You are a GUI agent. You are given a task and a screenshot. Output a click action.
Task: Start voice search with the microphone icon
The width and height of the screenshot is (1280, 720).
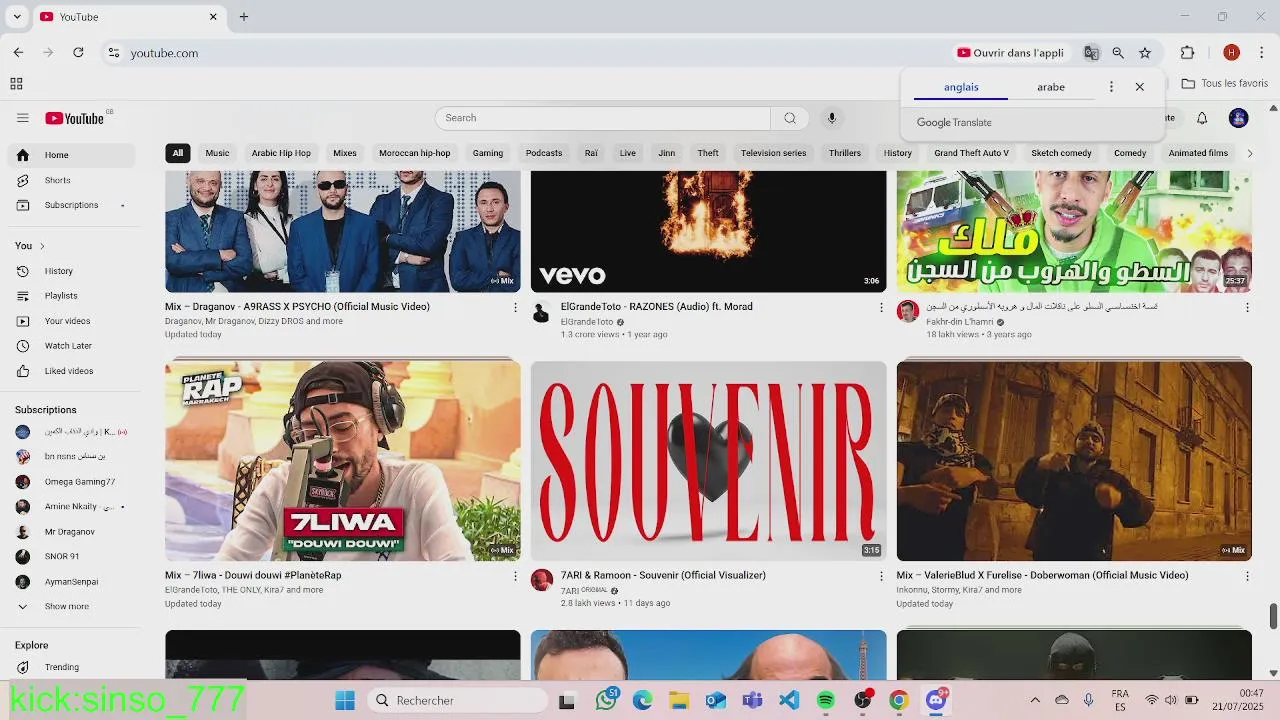tap(831, 118)
